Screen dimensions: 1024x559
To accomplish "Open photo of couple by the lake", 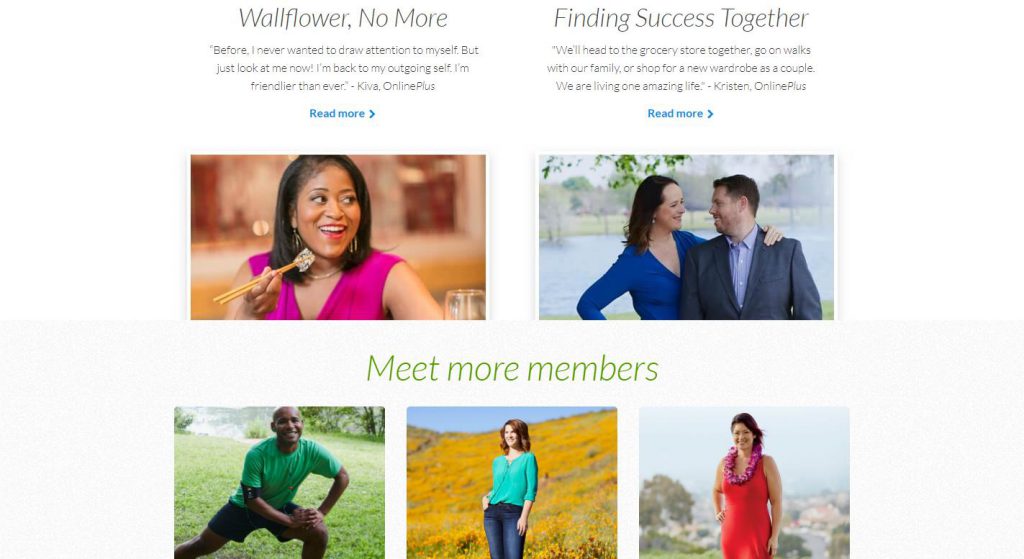I will pyautogui.click(x=686, y=237).
